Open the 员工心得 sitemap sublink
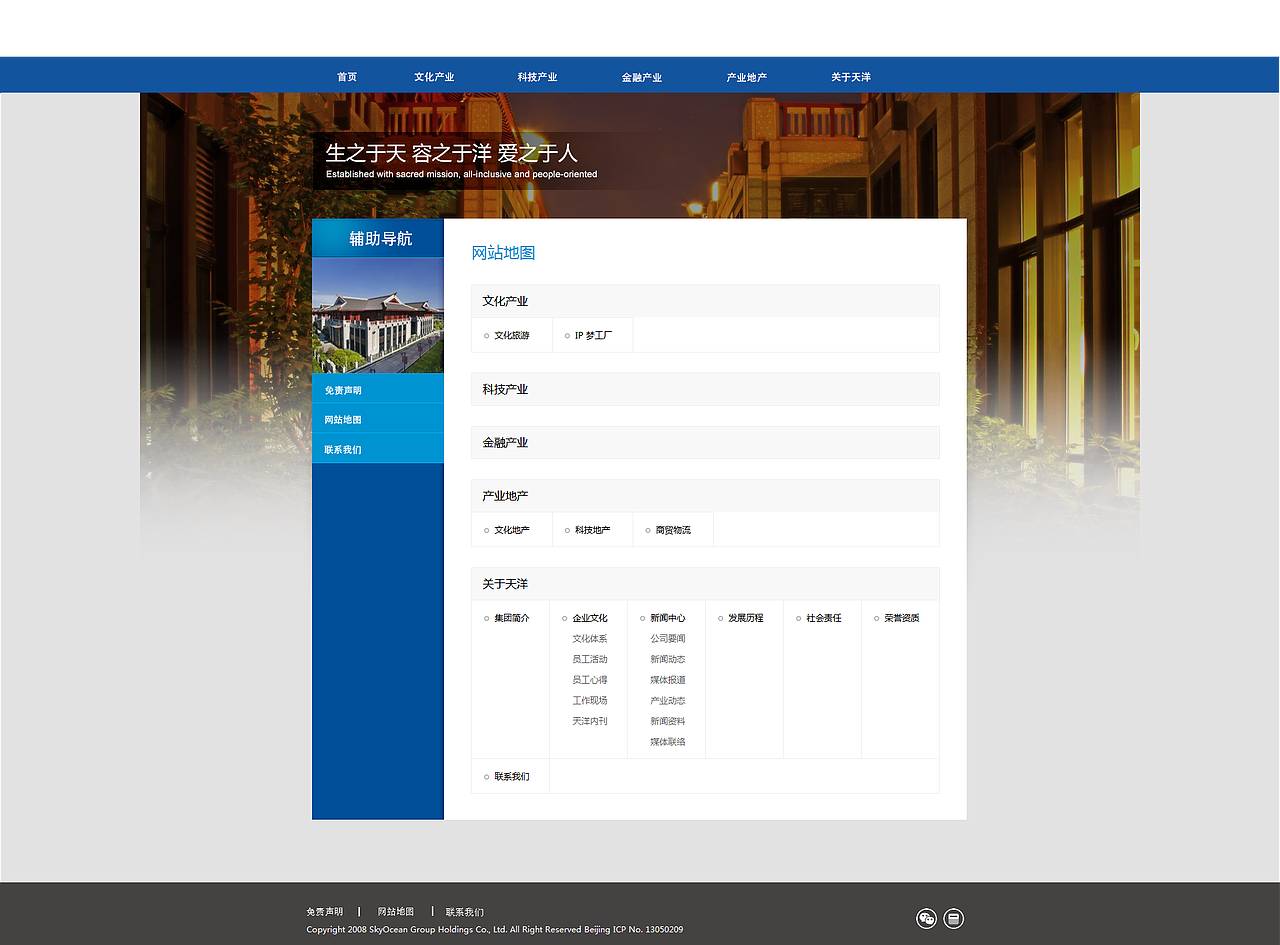Viewport: 1280px width, 945px height. [590, 680]
